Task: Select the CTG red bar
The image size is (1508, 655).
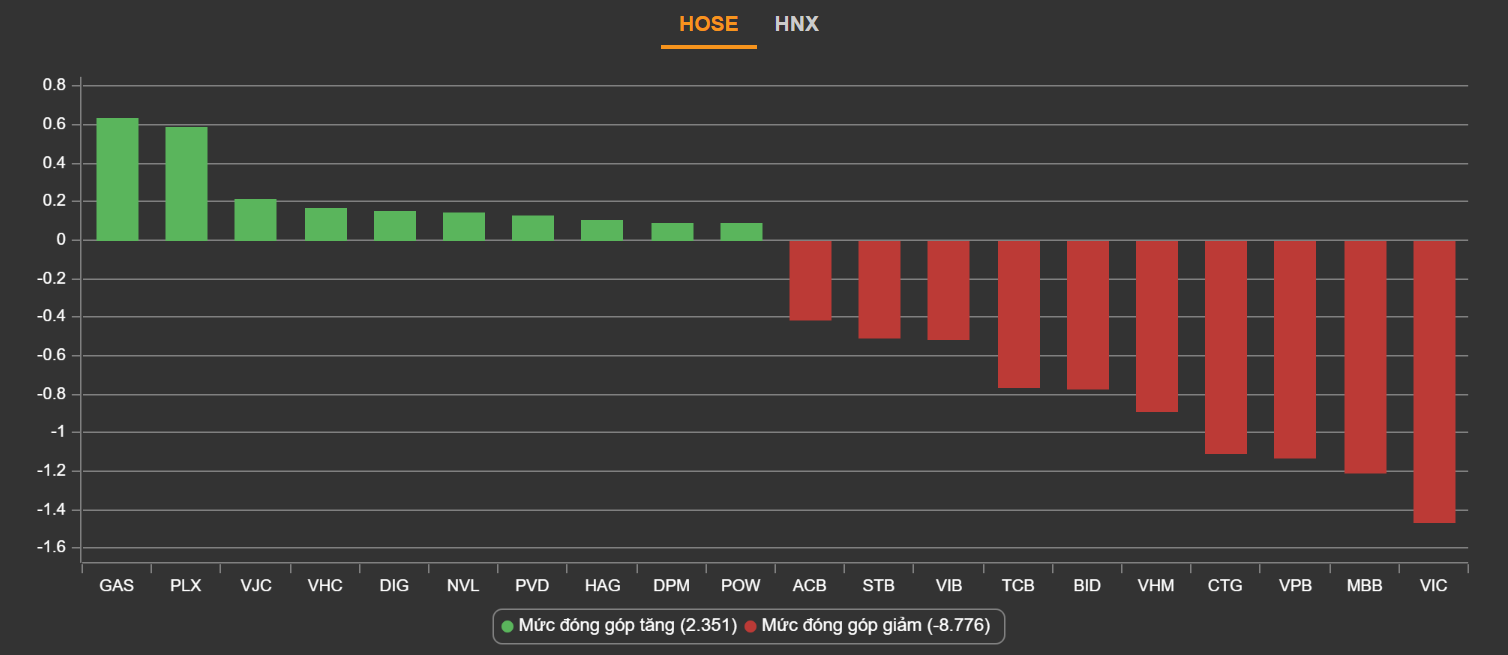Action: tap(1225, 347)
